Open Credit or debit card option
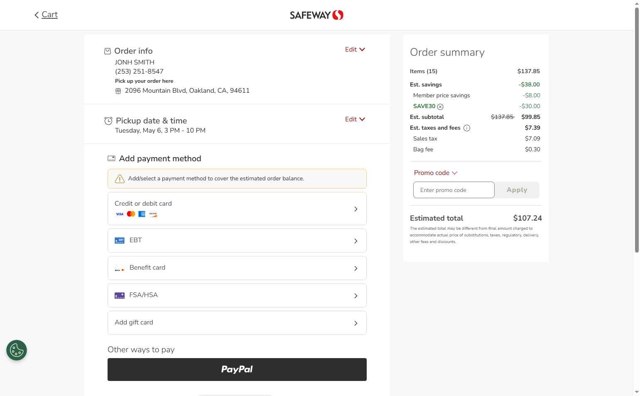The height and width of the screenshot is (396, 640). (x=237, y=209)
